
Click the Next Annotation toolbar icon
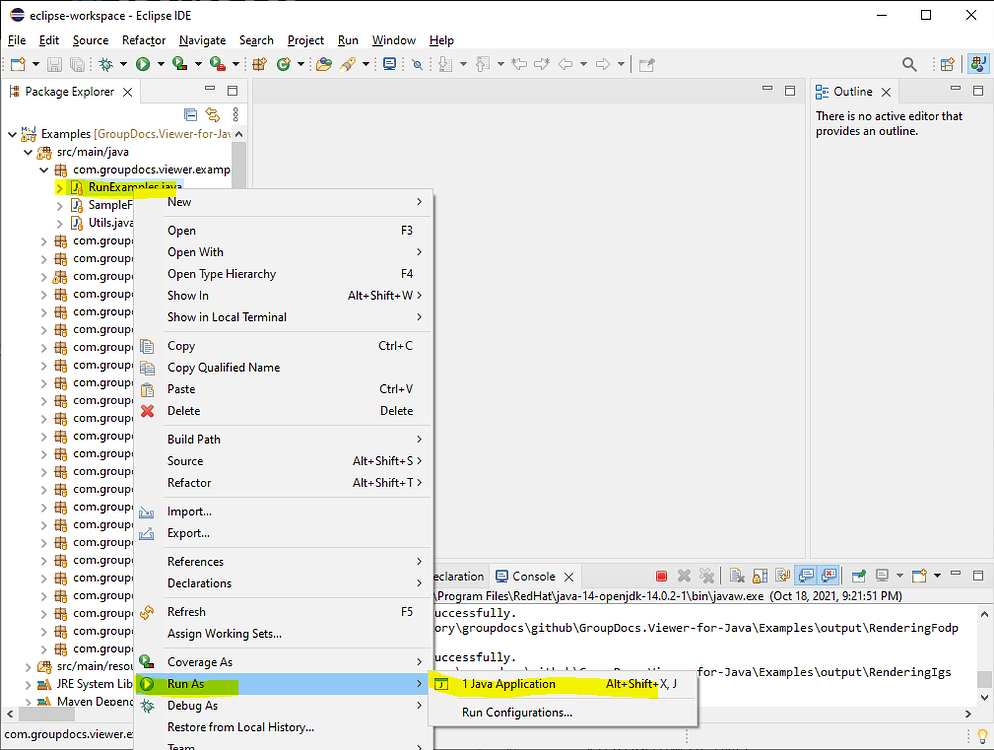(446, 64)
